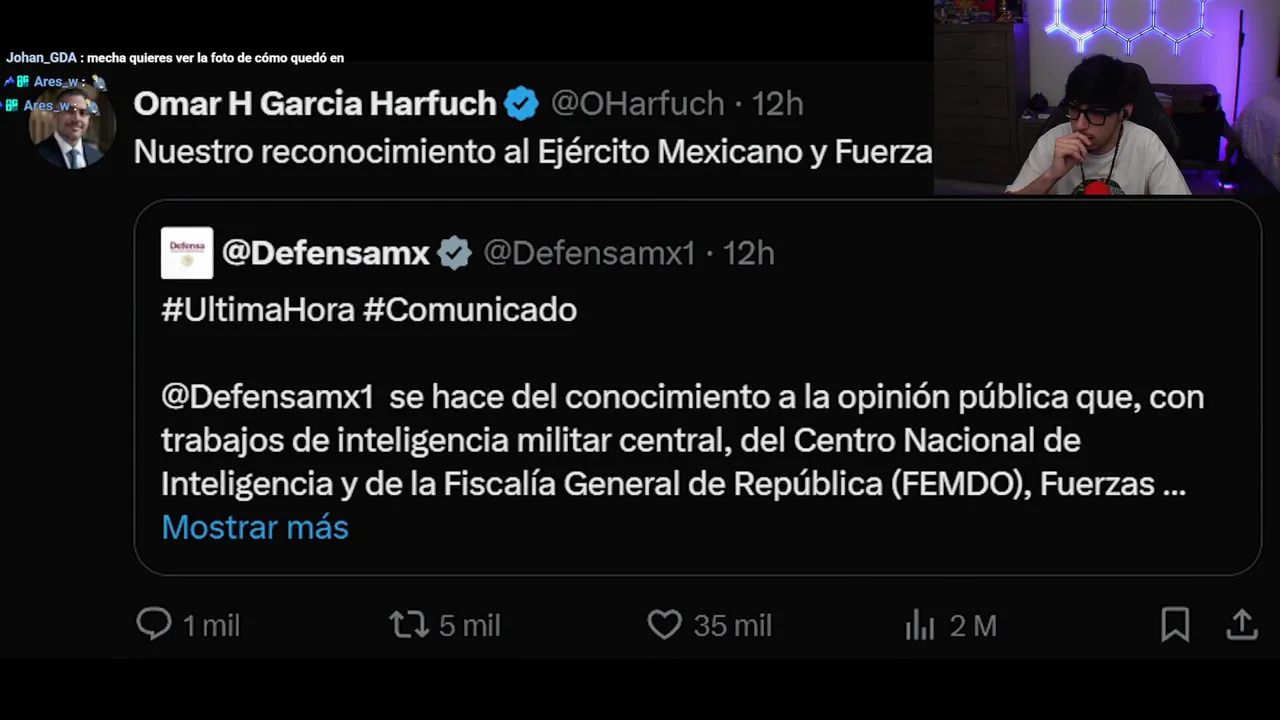Repost the tweet using the retweet icon
Viewport: 1280px width, 720px height.
point(408,625)
